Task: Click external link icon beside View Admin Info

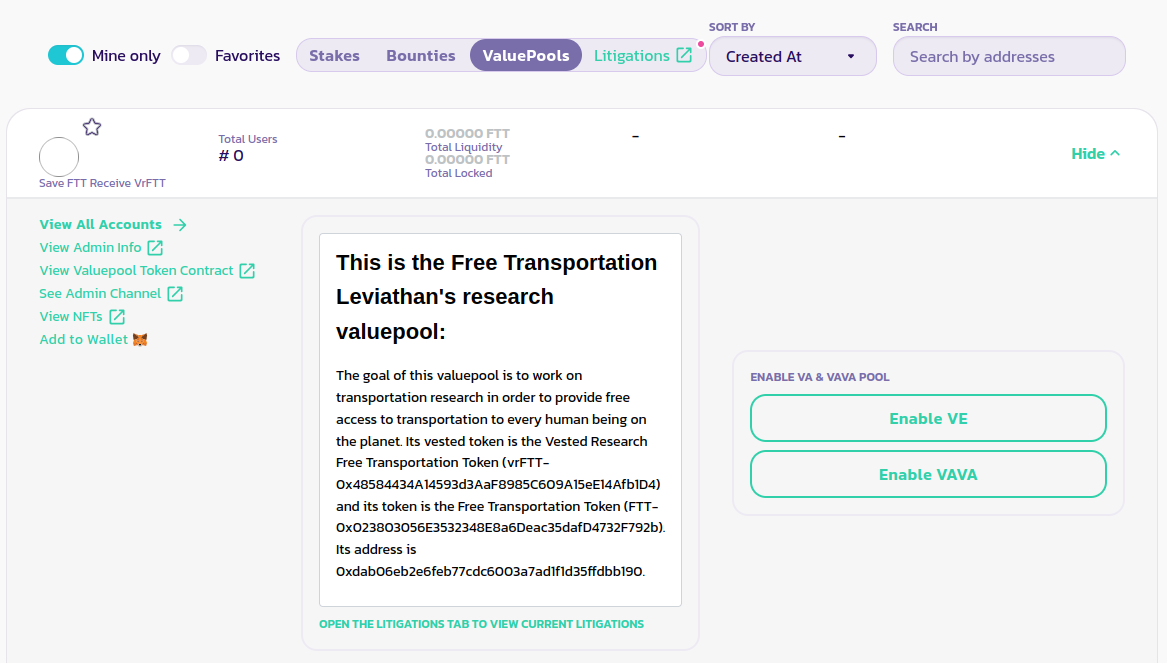Action: [155, 248]
